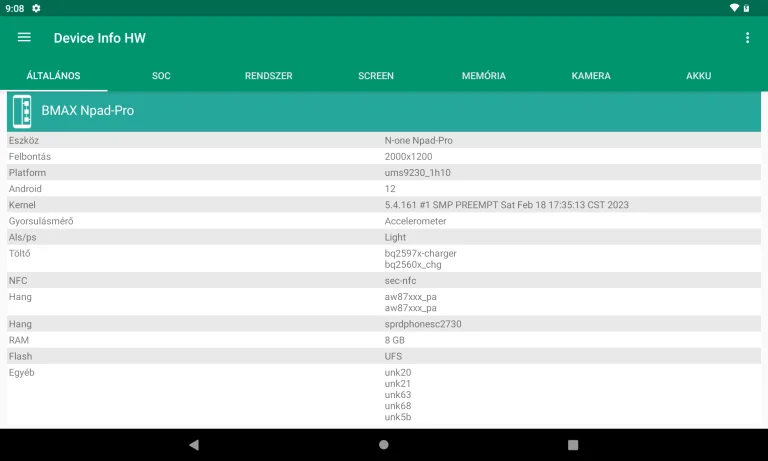
Task: Open the hamburger navigation menu
Action: pos(24,37)
